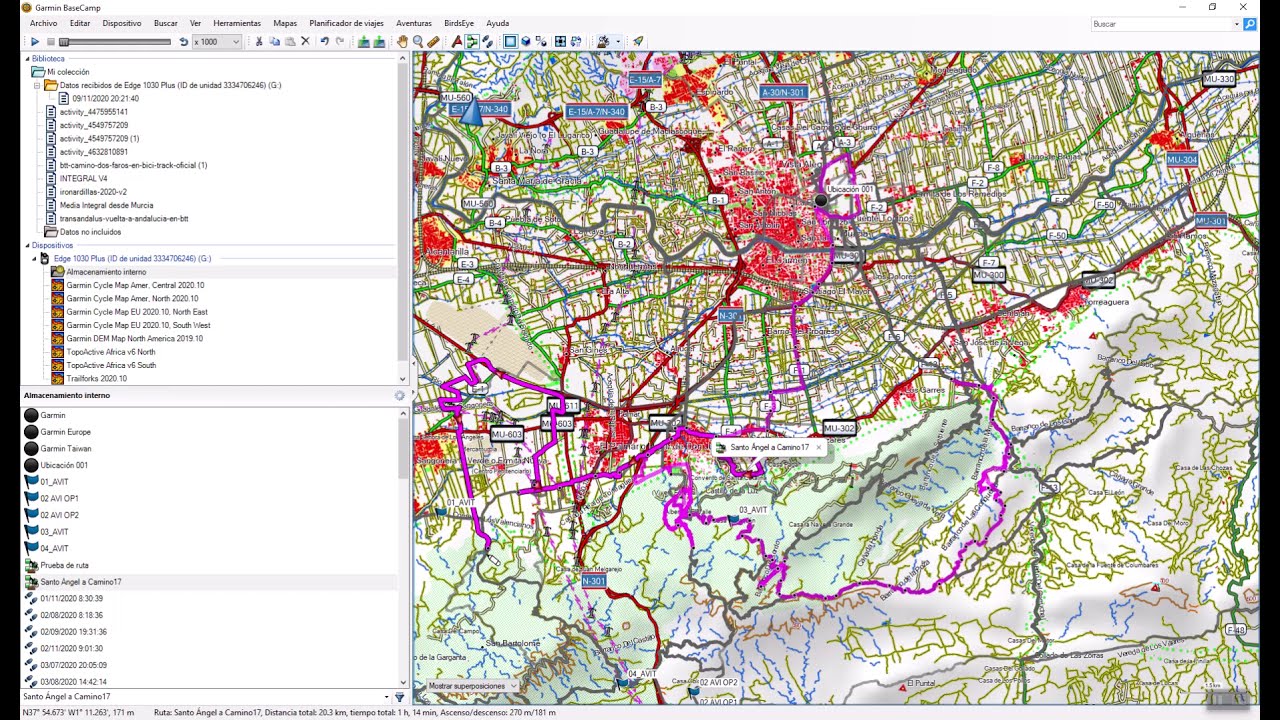This screenshot has width=1280, height=720.
Task: Select the Zoom magnifier tool
Action: point(418,42)
